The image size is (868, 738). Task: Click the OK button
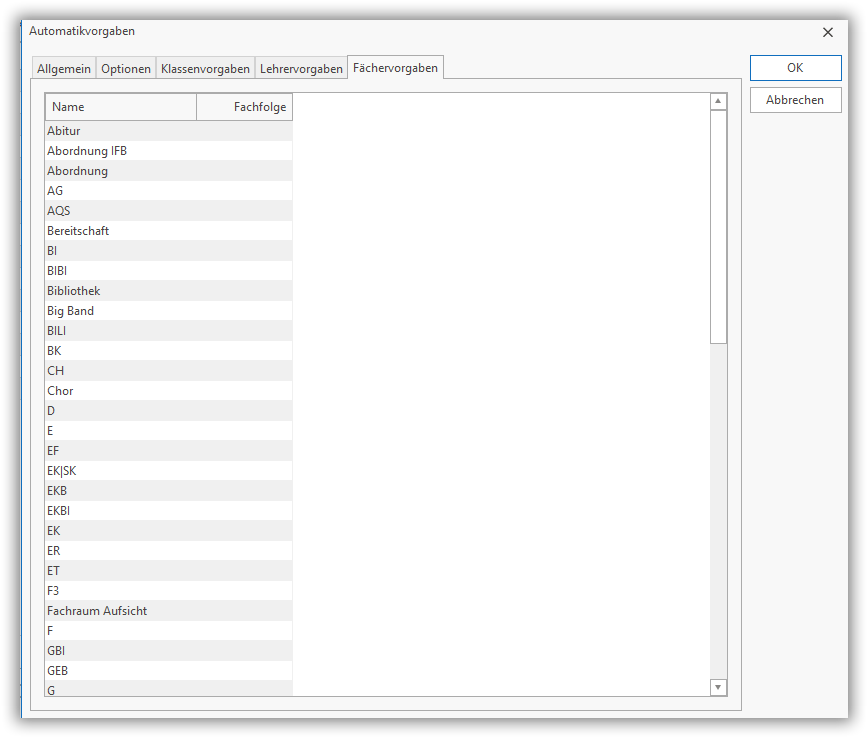(x=795, y=68)
